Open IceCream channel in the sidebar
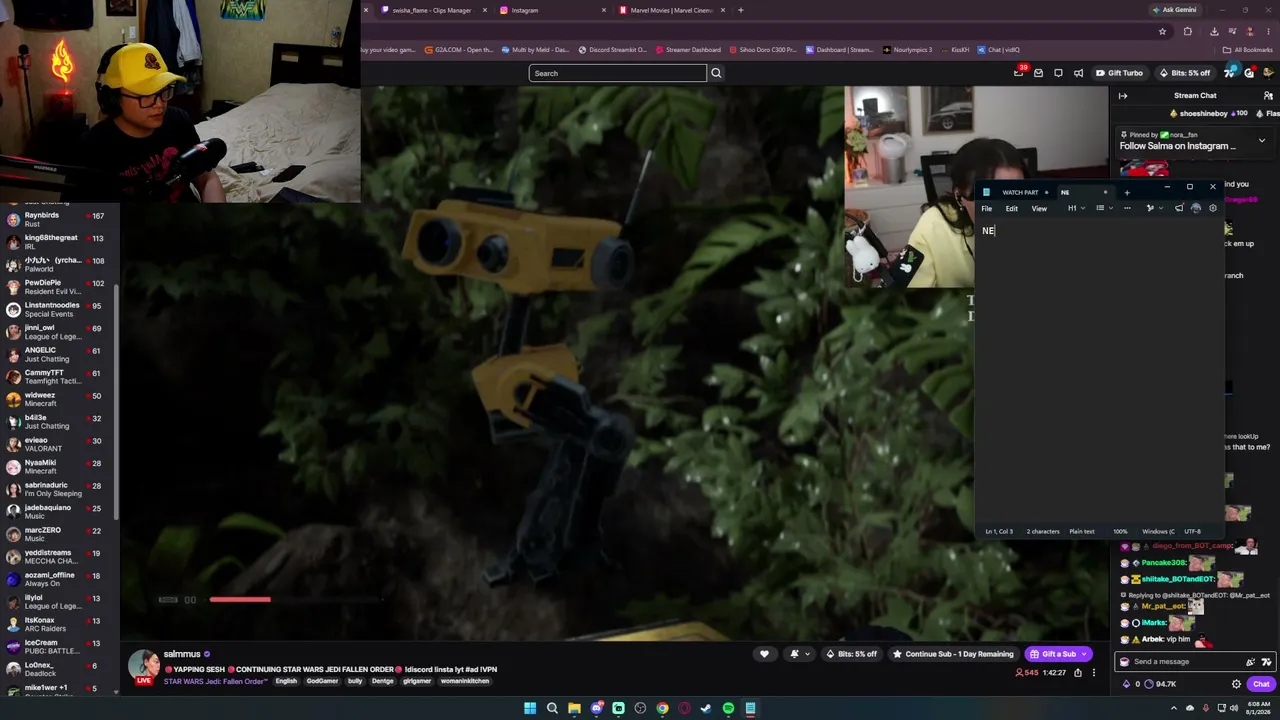This screenshot has width=1280, height=720. (60, 647)
